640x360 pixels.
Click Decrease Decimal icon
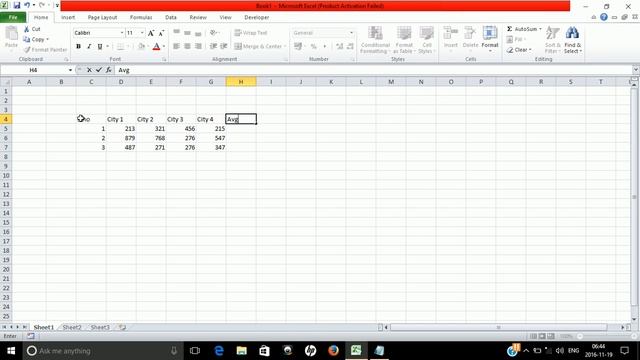tap(350, 47)
